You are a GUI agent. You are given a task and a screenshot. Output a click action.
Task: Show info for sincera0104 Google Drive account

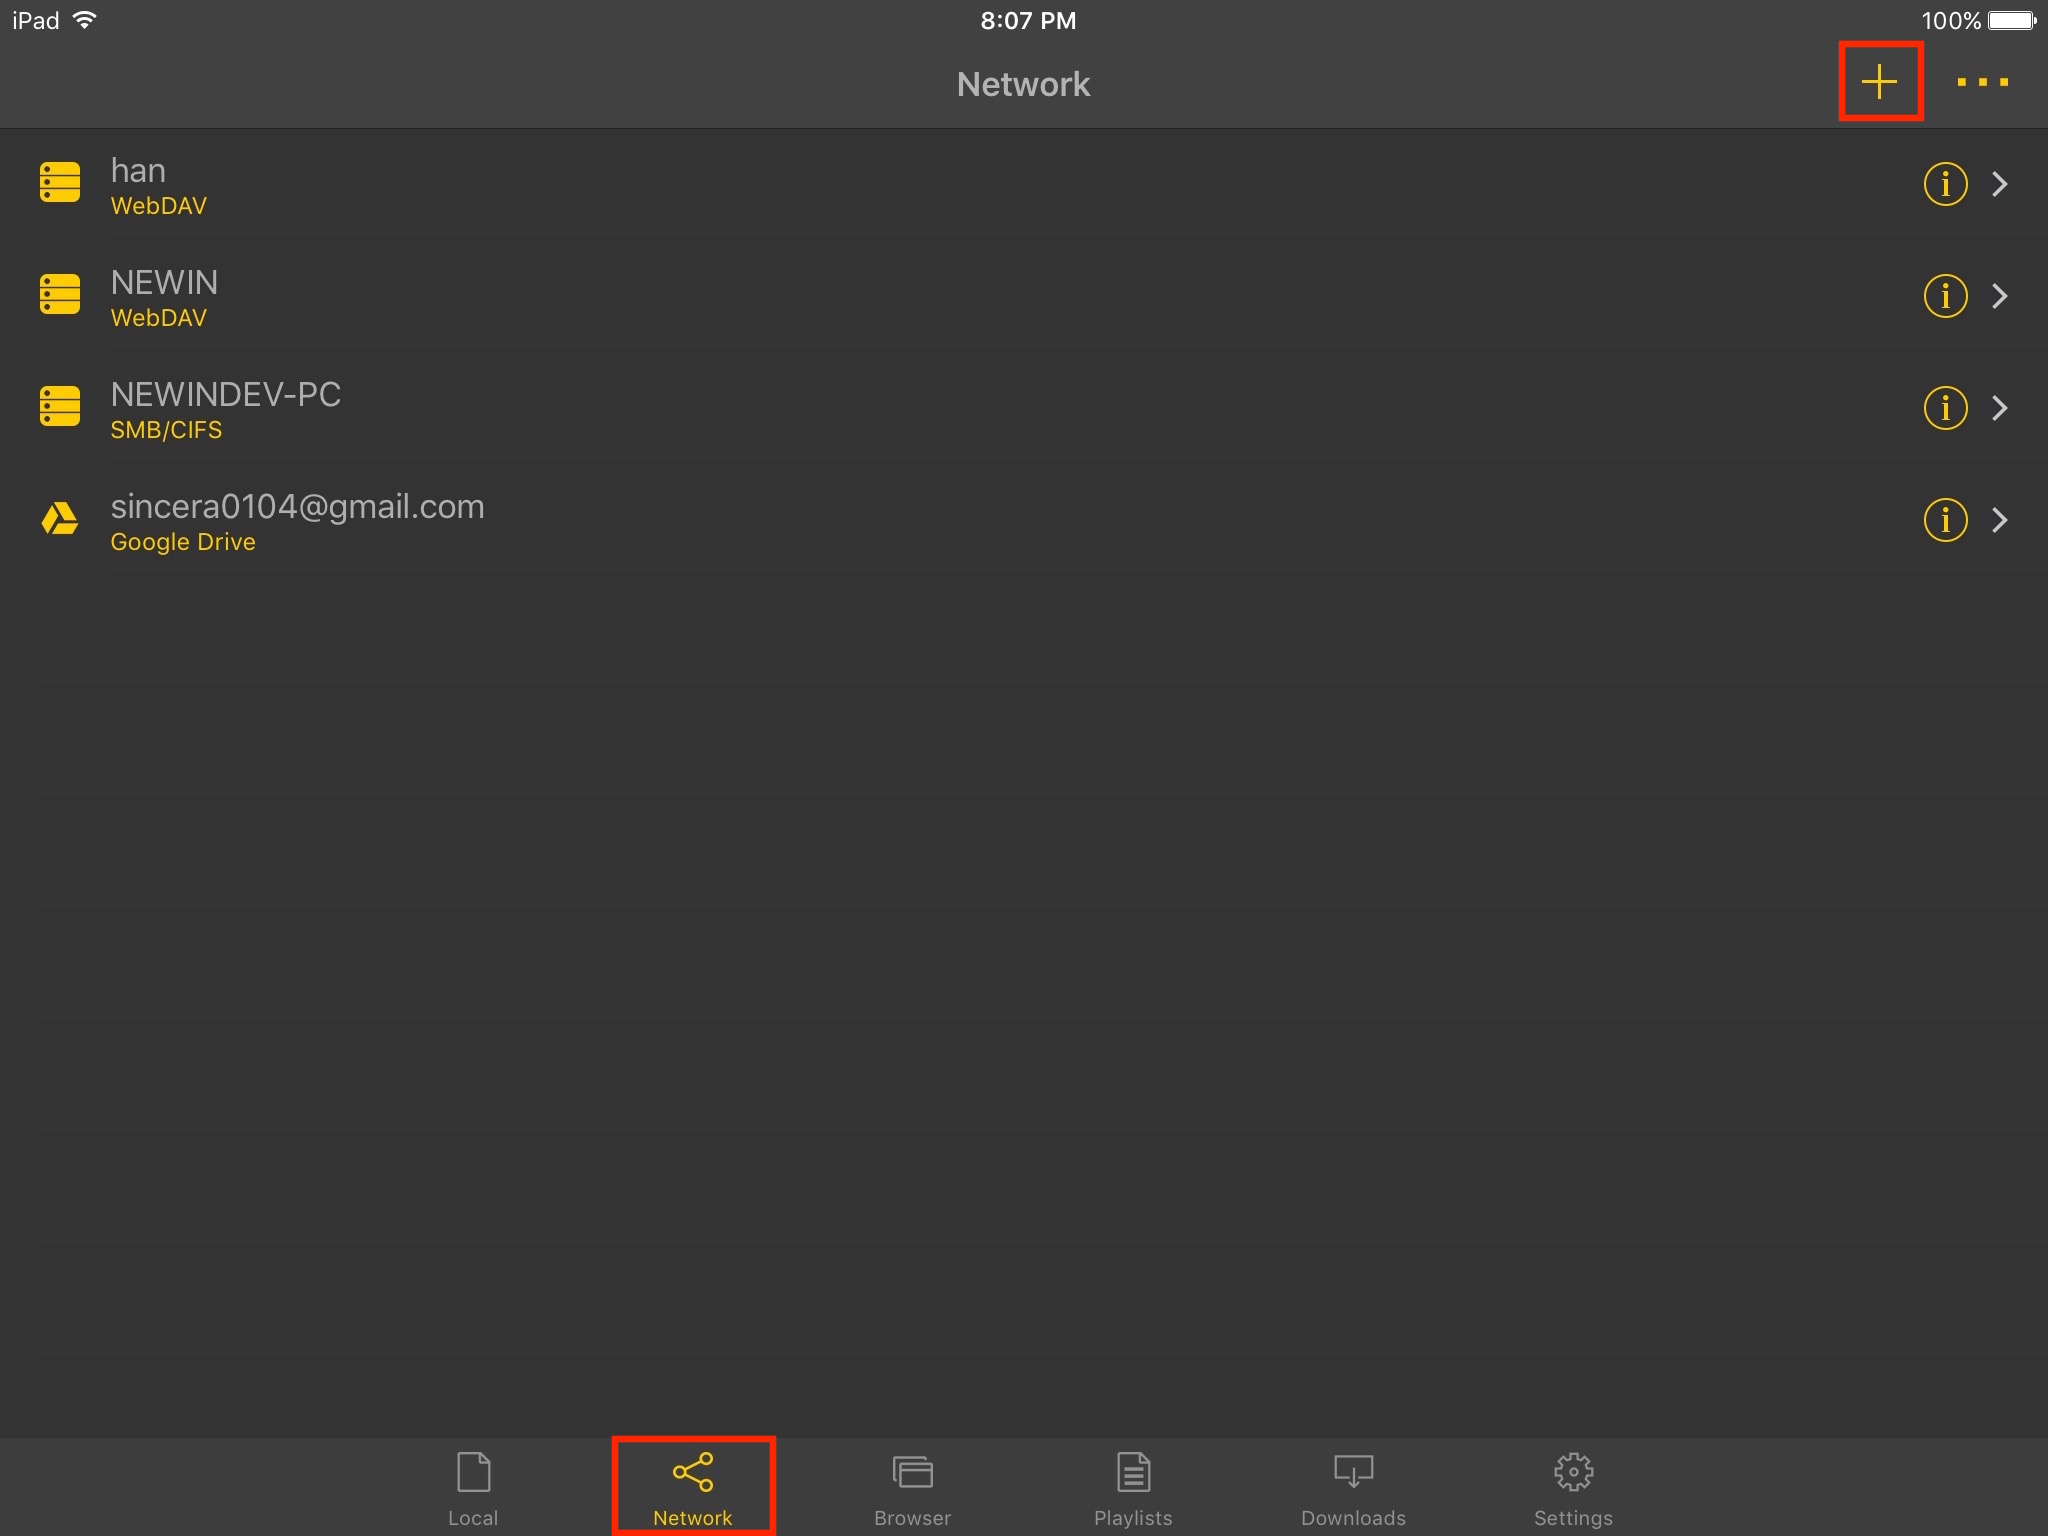click(1945, 520)
